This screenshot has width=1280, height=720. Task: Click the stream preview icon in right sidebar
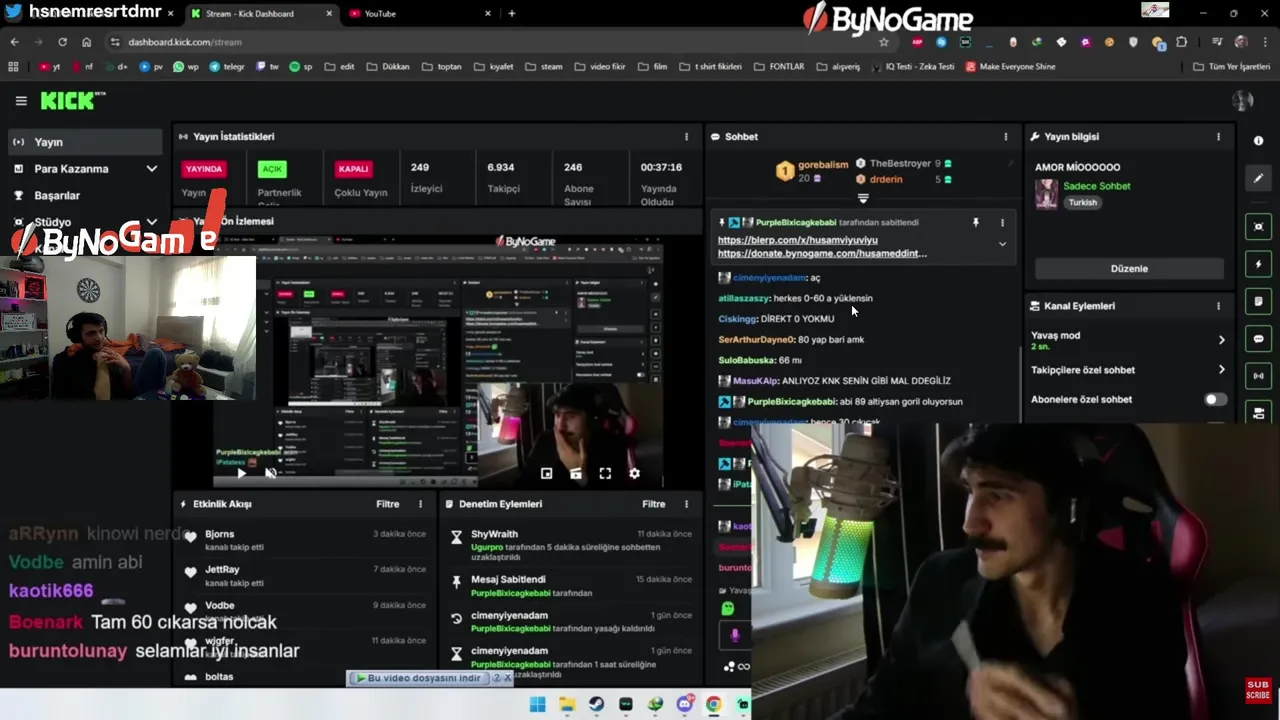(1258, 227)
